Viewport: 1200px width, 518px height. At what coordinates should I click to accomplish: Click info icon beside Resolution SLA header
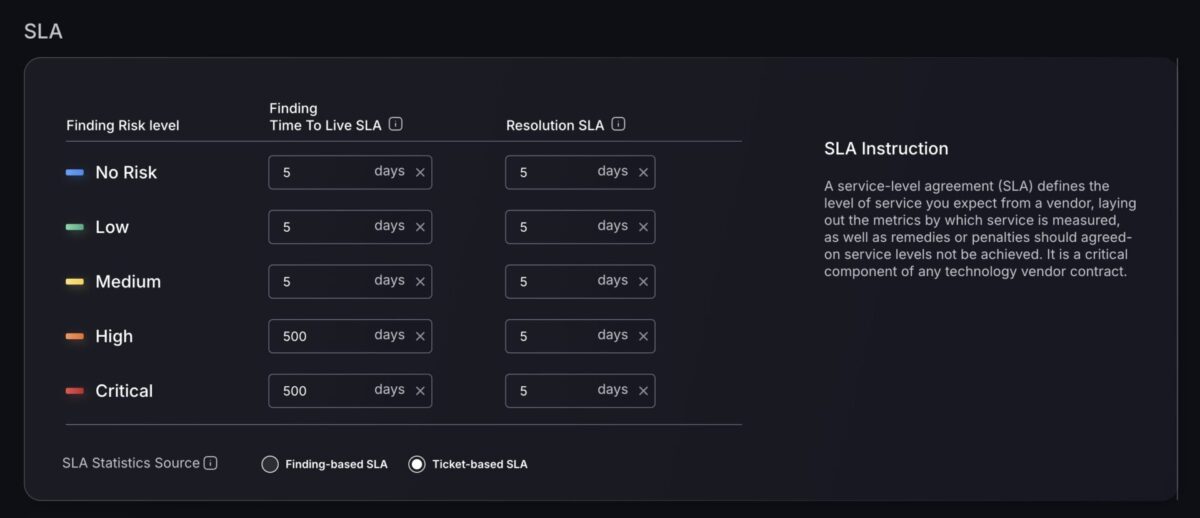[619, 125]
